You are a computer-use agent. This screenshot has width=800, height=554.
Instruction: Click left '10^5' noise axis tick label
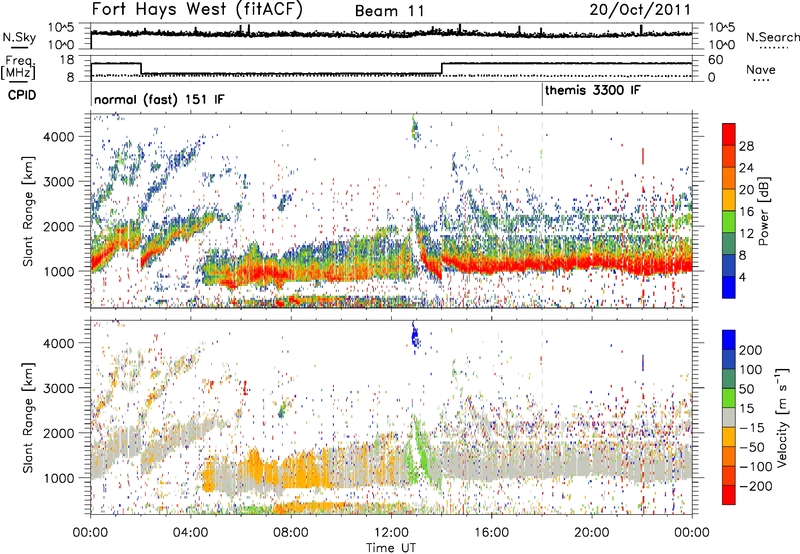[61, 28]
